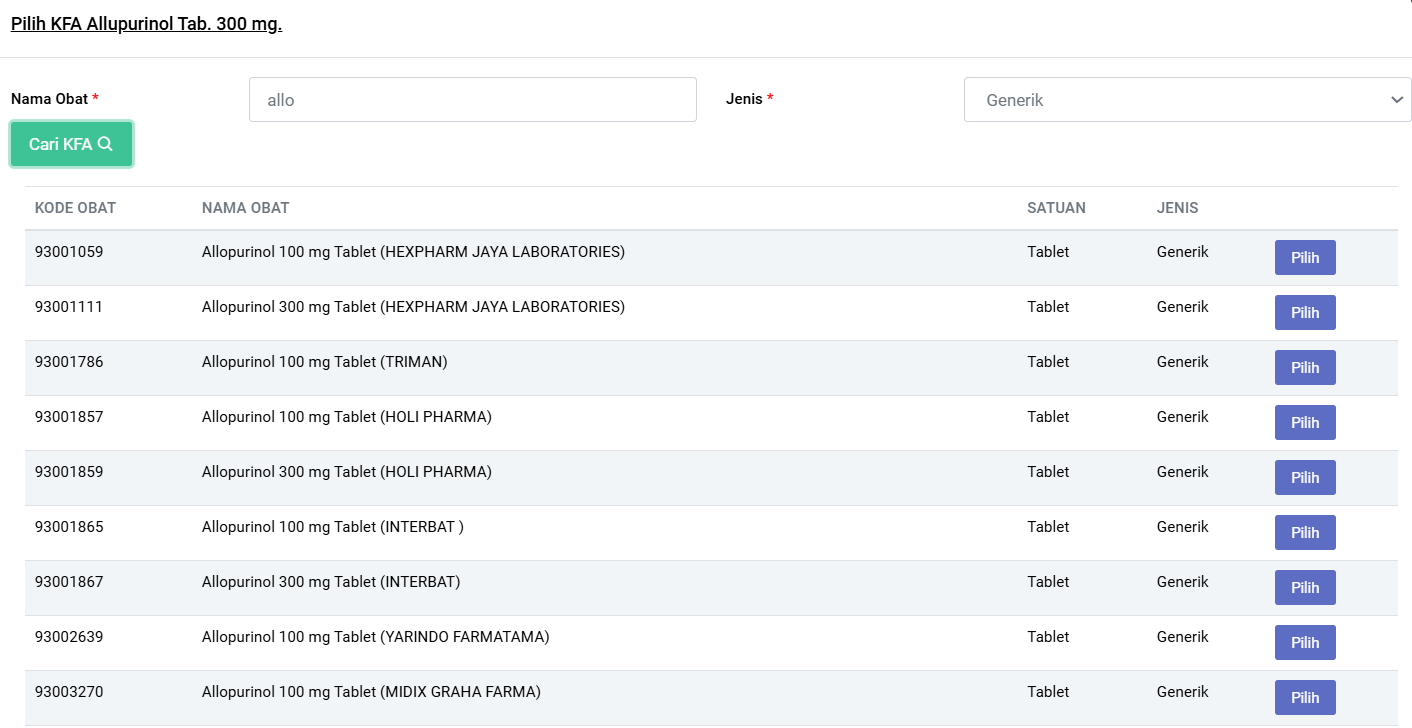Click Pilih for kode obat 93001059
This screenshot has width=1412, height=728.
coord(1305,258)
